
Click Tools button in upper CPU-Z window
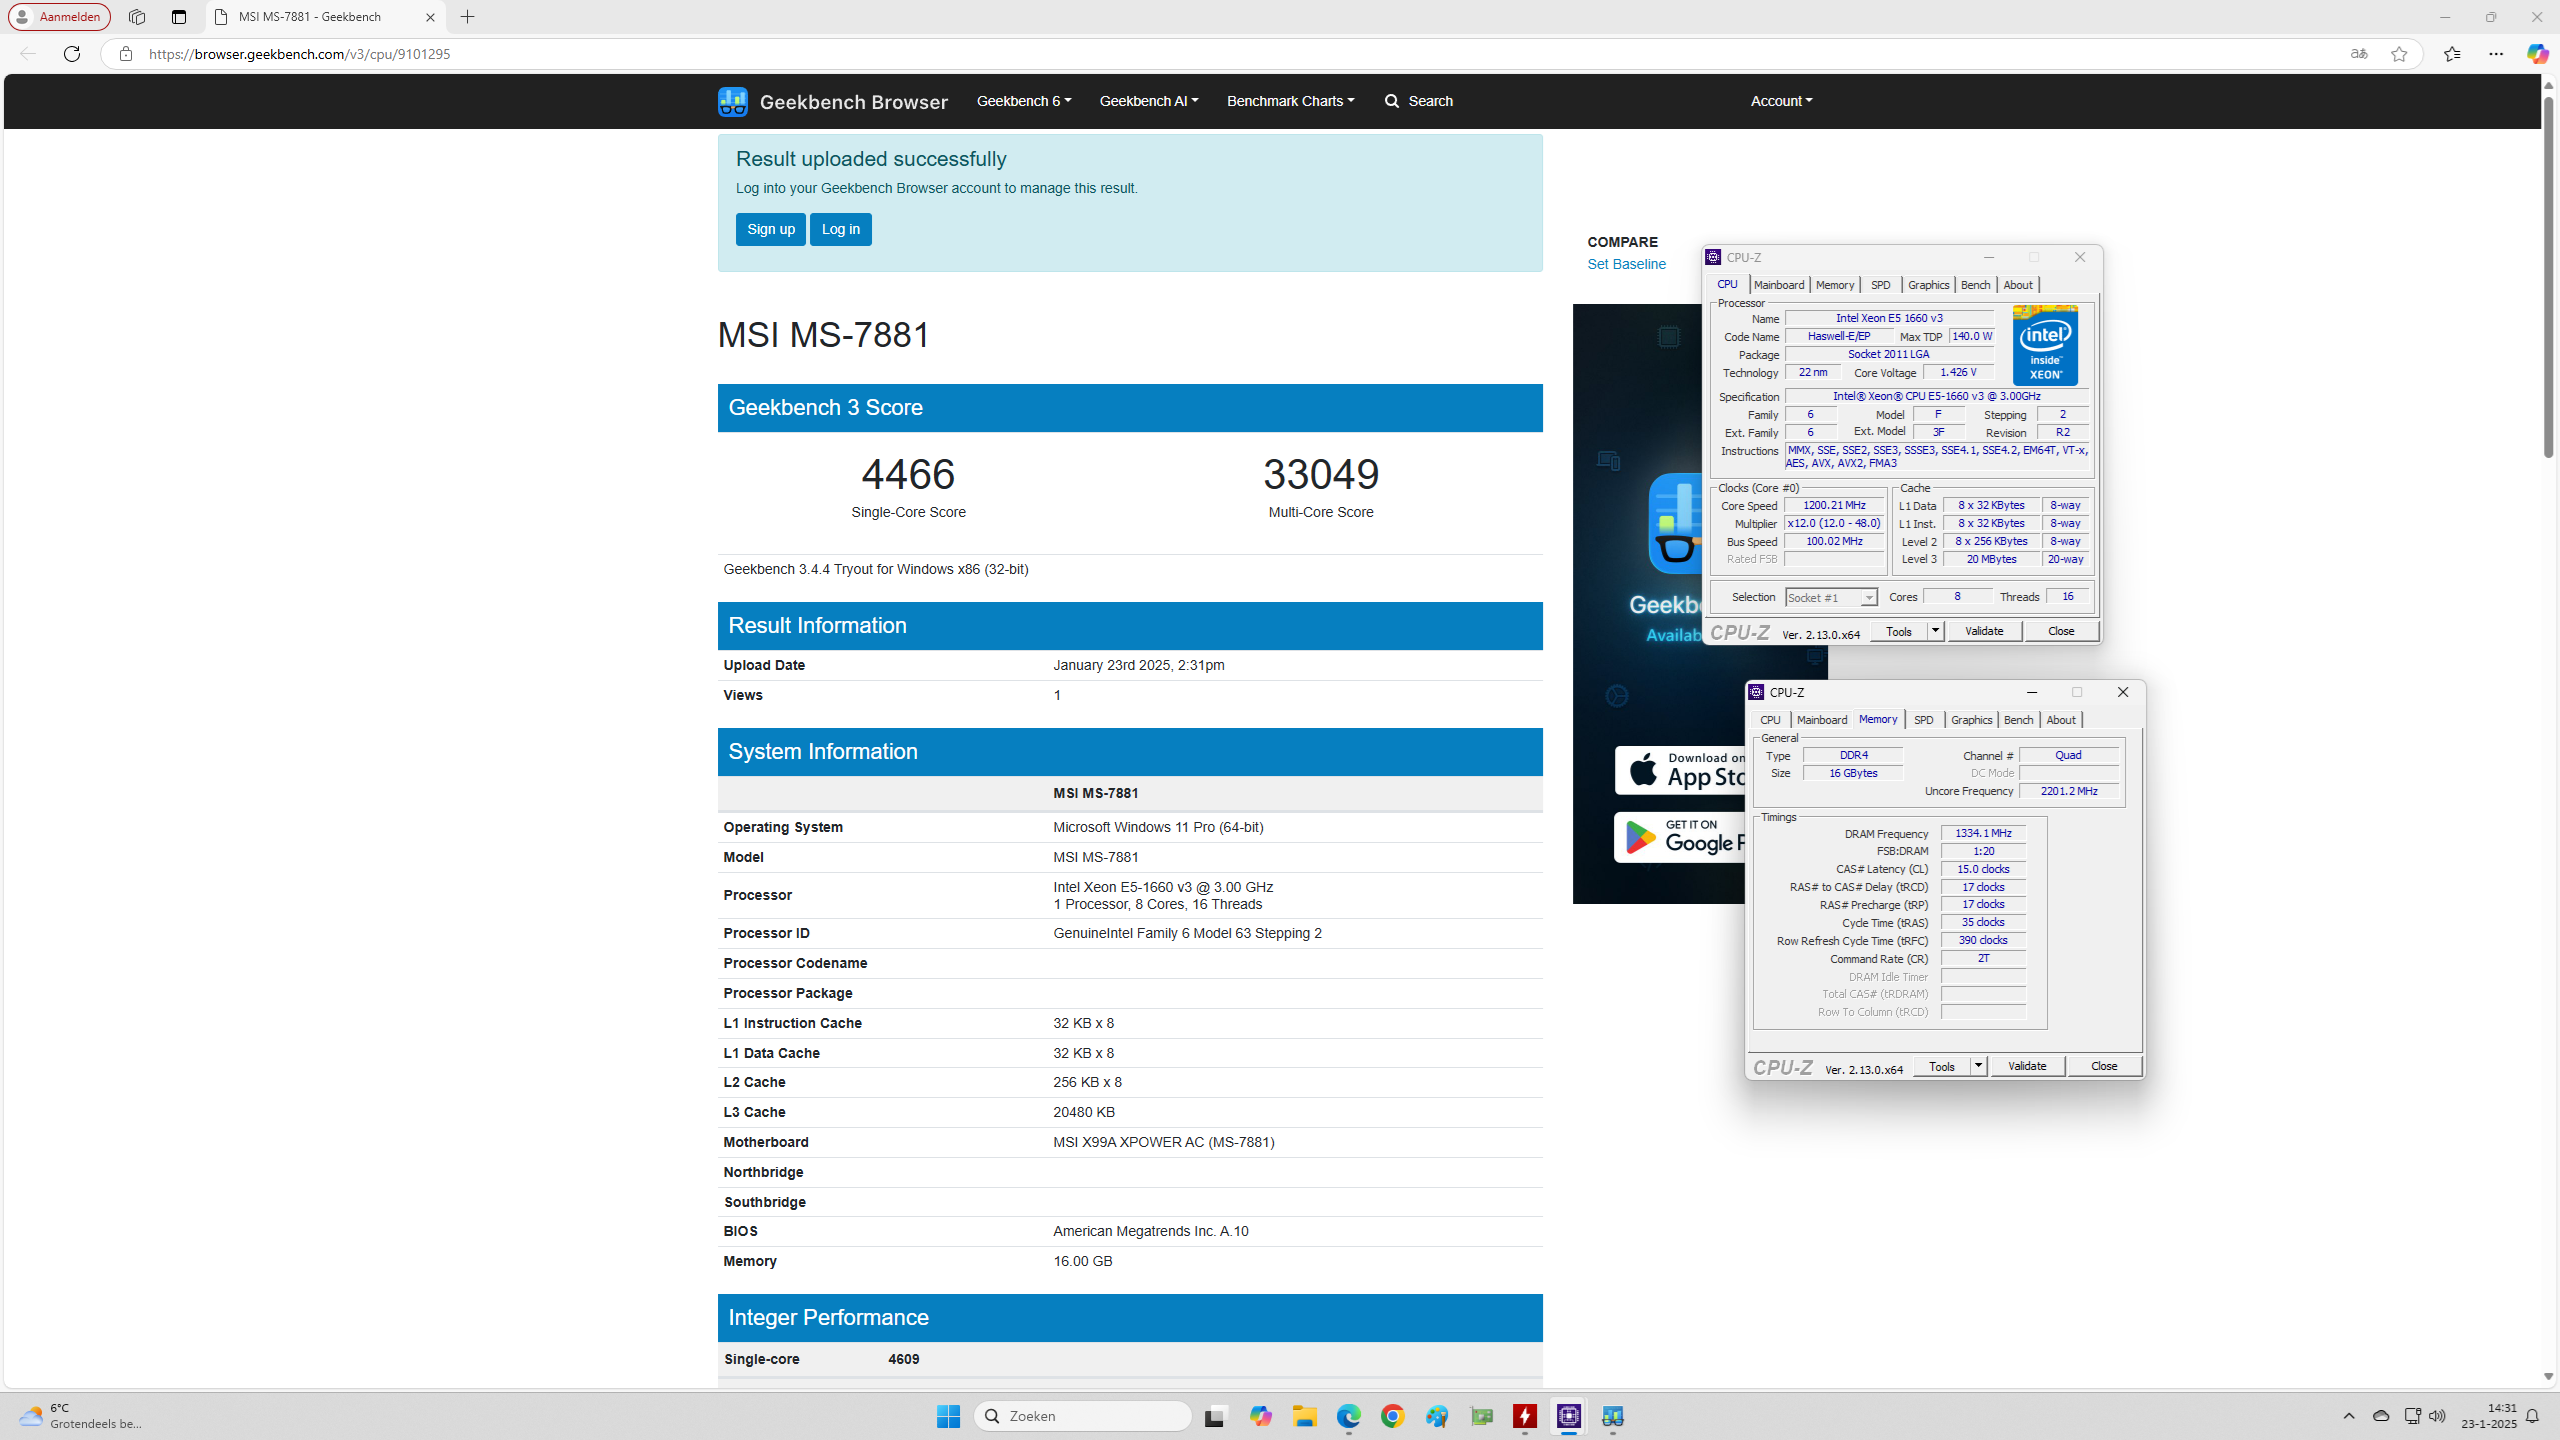click(1898, 631)
